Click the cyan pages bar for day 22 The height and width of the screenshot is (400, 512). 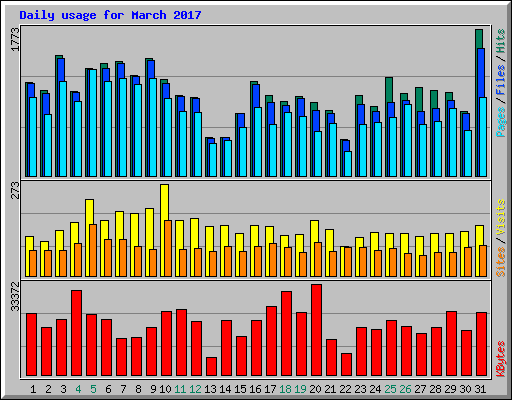(348, 164)
